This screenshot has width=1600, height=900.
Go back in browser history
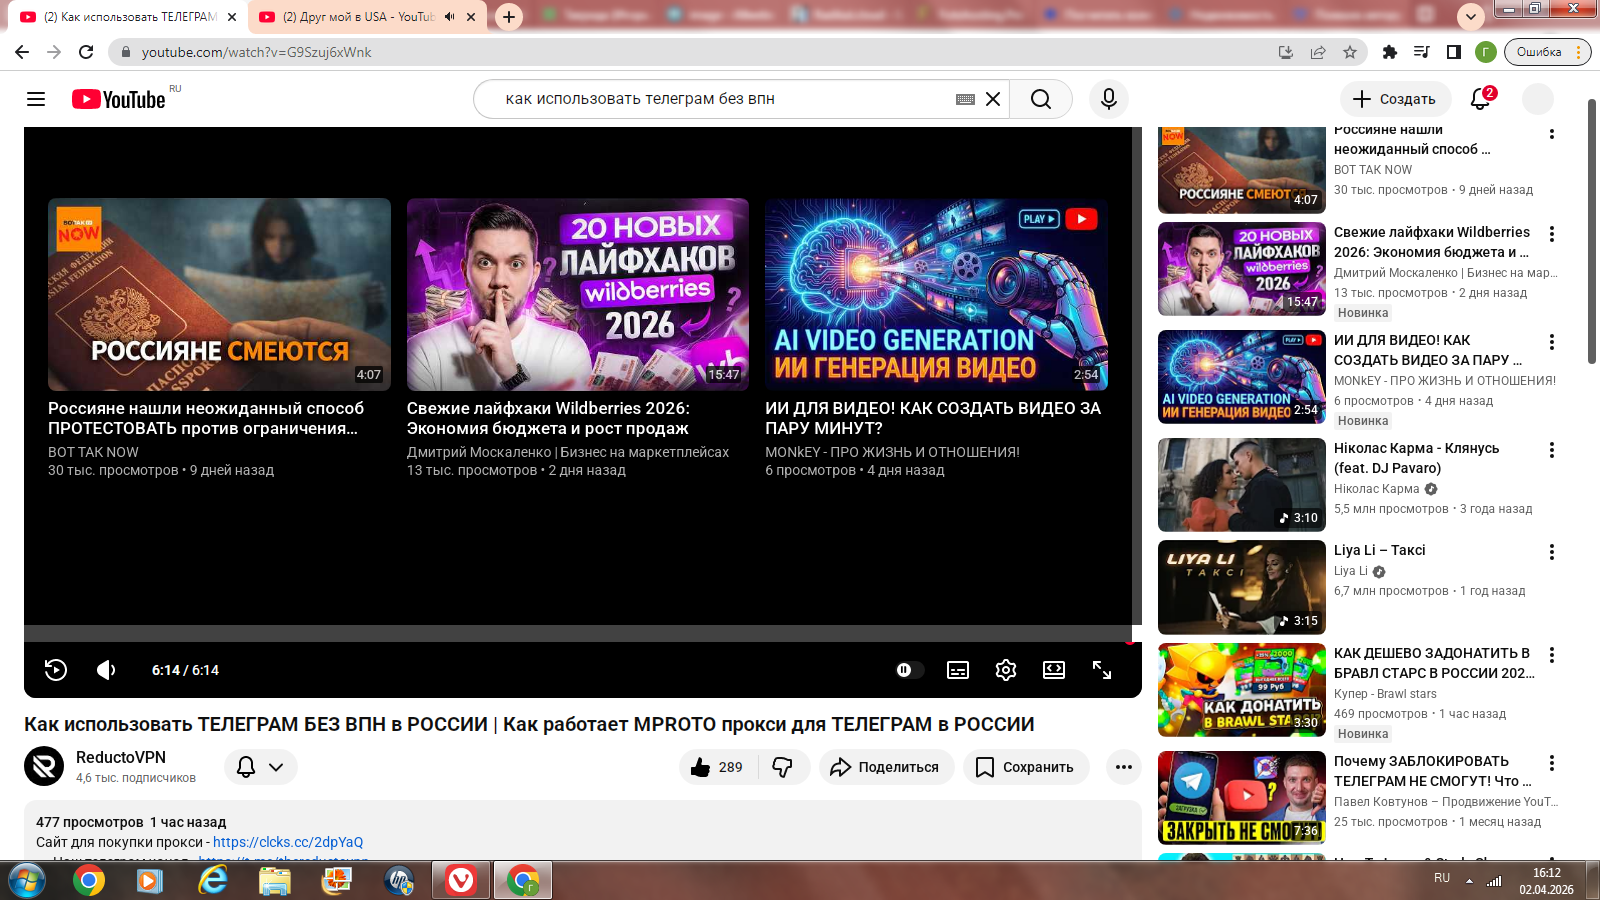click(x=22, y=52)
